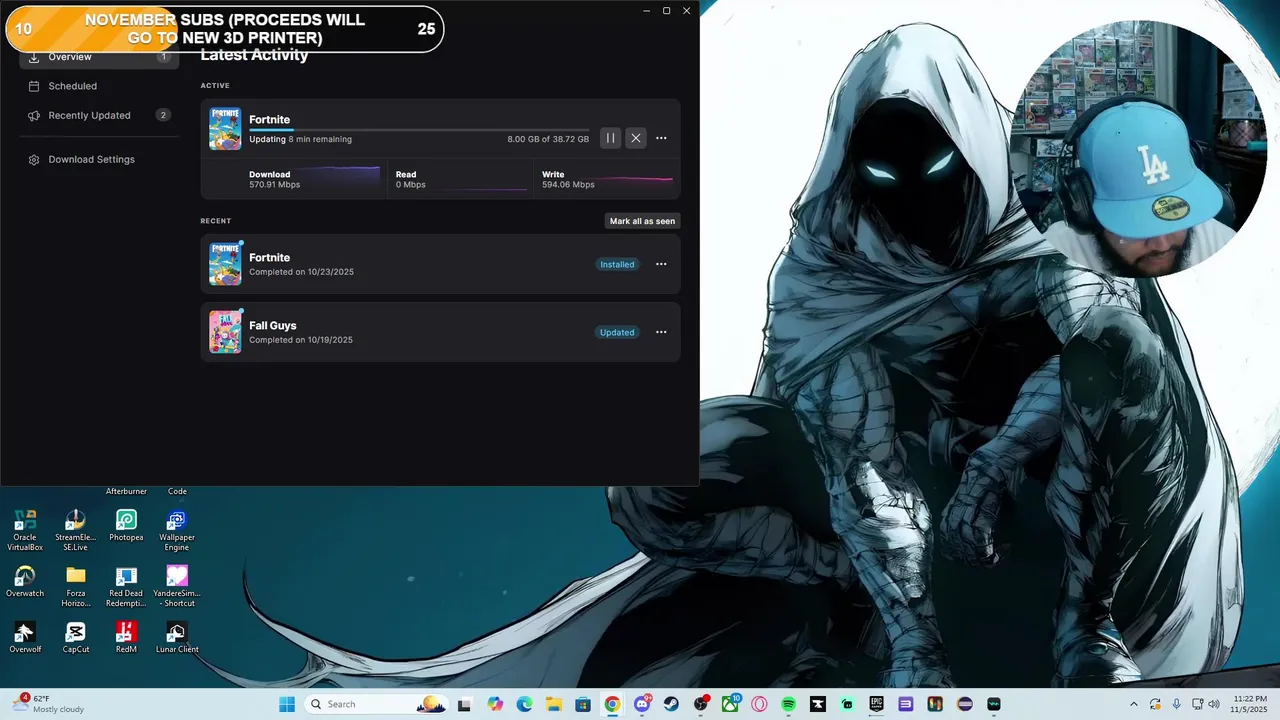The image size is (1280, 720).
Task: Click the taskbar Search box
Action: (376, 704)
